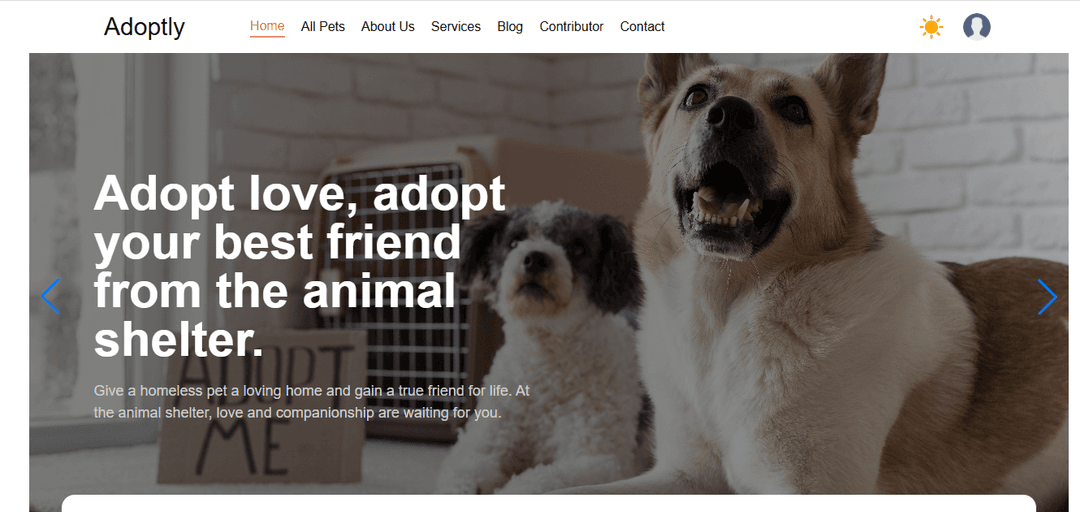Viewport: 1080px width, 512px height.
Task: Visit the Blog page
Action: (x=510, y=27)
